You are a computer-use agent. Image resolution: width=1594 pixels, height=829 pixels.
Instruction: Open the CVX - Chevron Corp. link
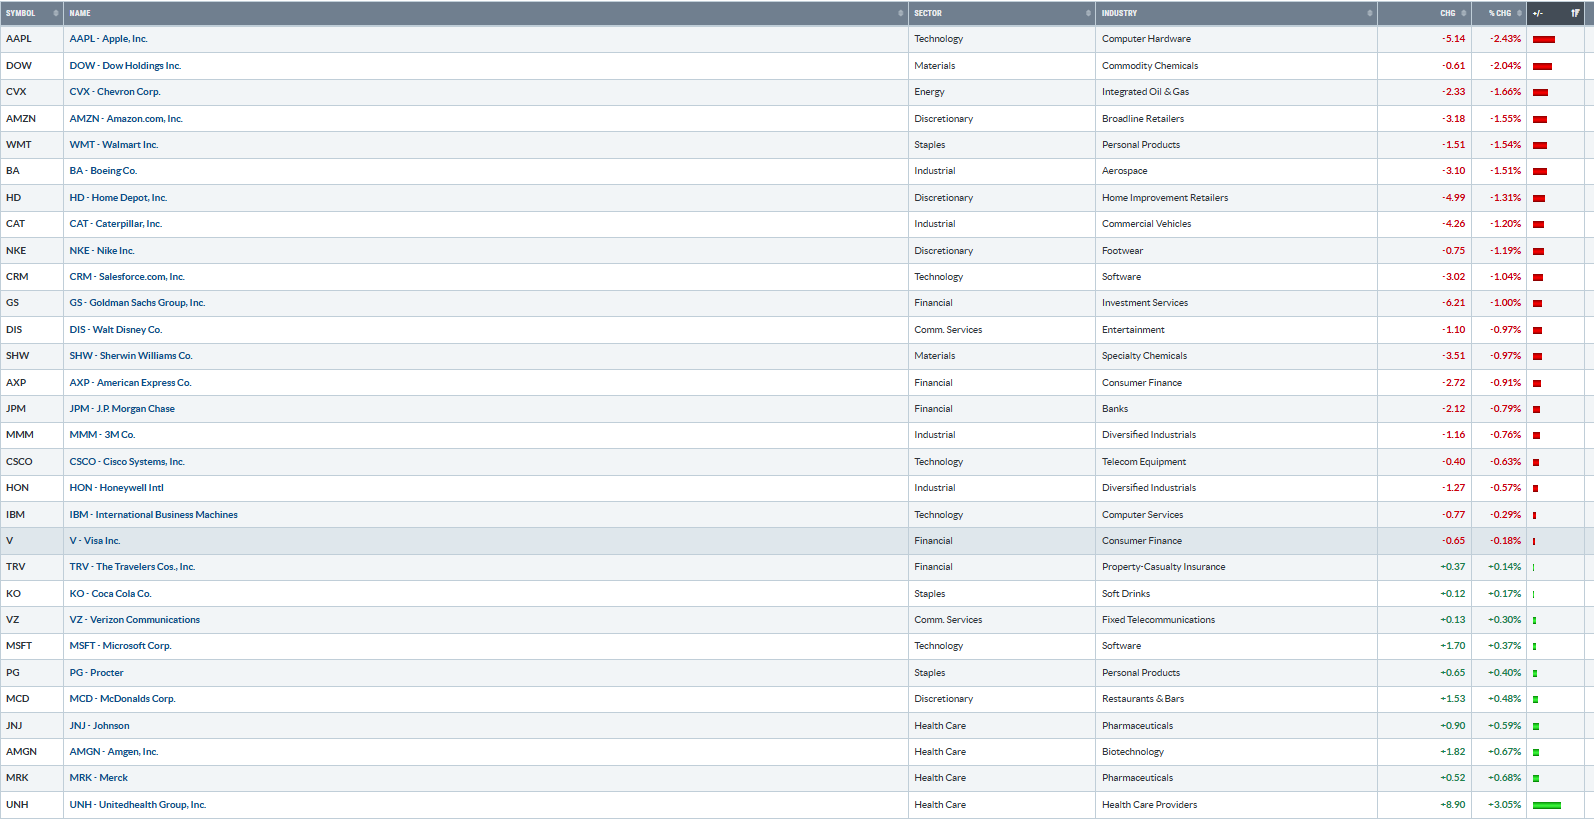115,92
